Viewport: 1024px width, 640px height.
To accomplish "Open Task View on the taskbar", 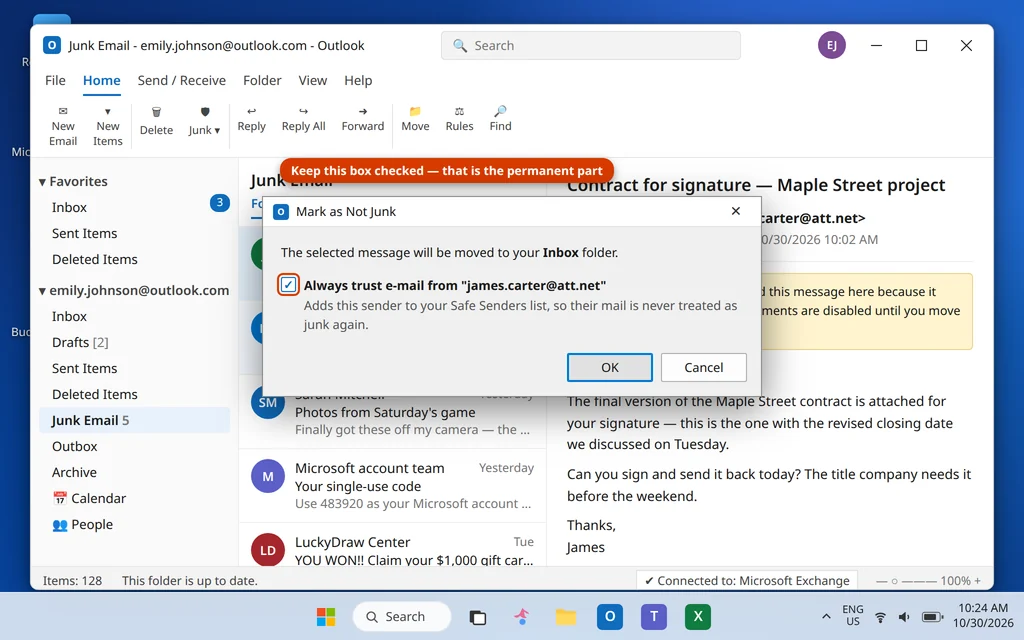I will [478, 617].
